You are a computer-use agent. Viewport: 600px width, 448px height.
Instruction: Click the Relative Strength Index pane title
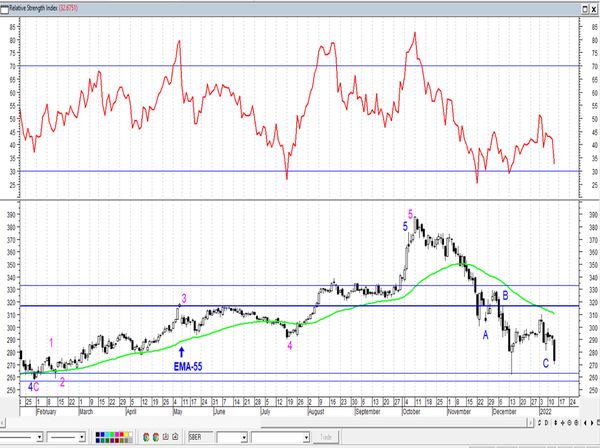(x=33, y=8)
